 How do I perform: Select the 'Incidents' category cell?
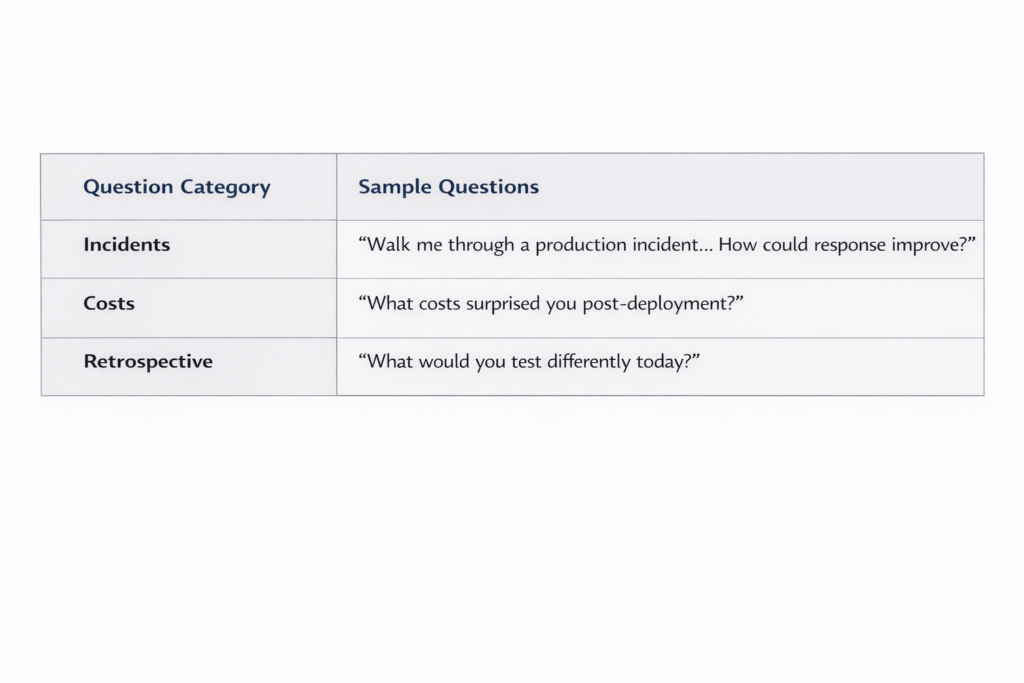[127, 245]
